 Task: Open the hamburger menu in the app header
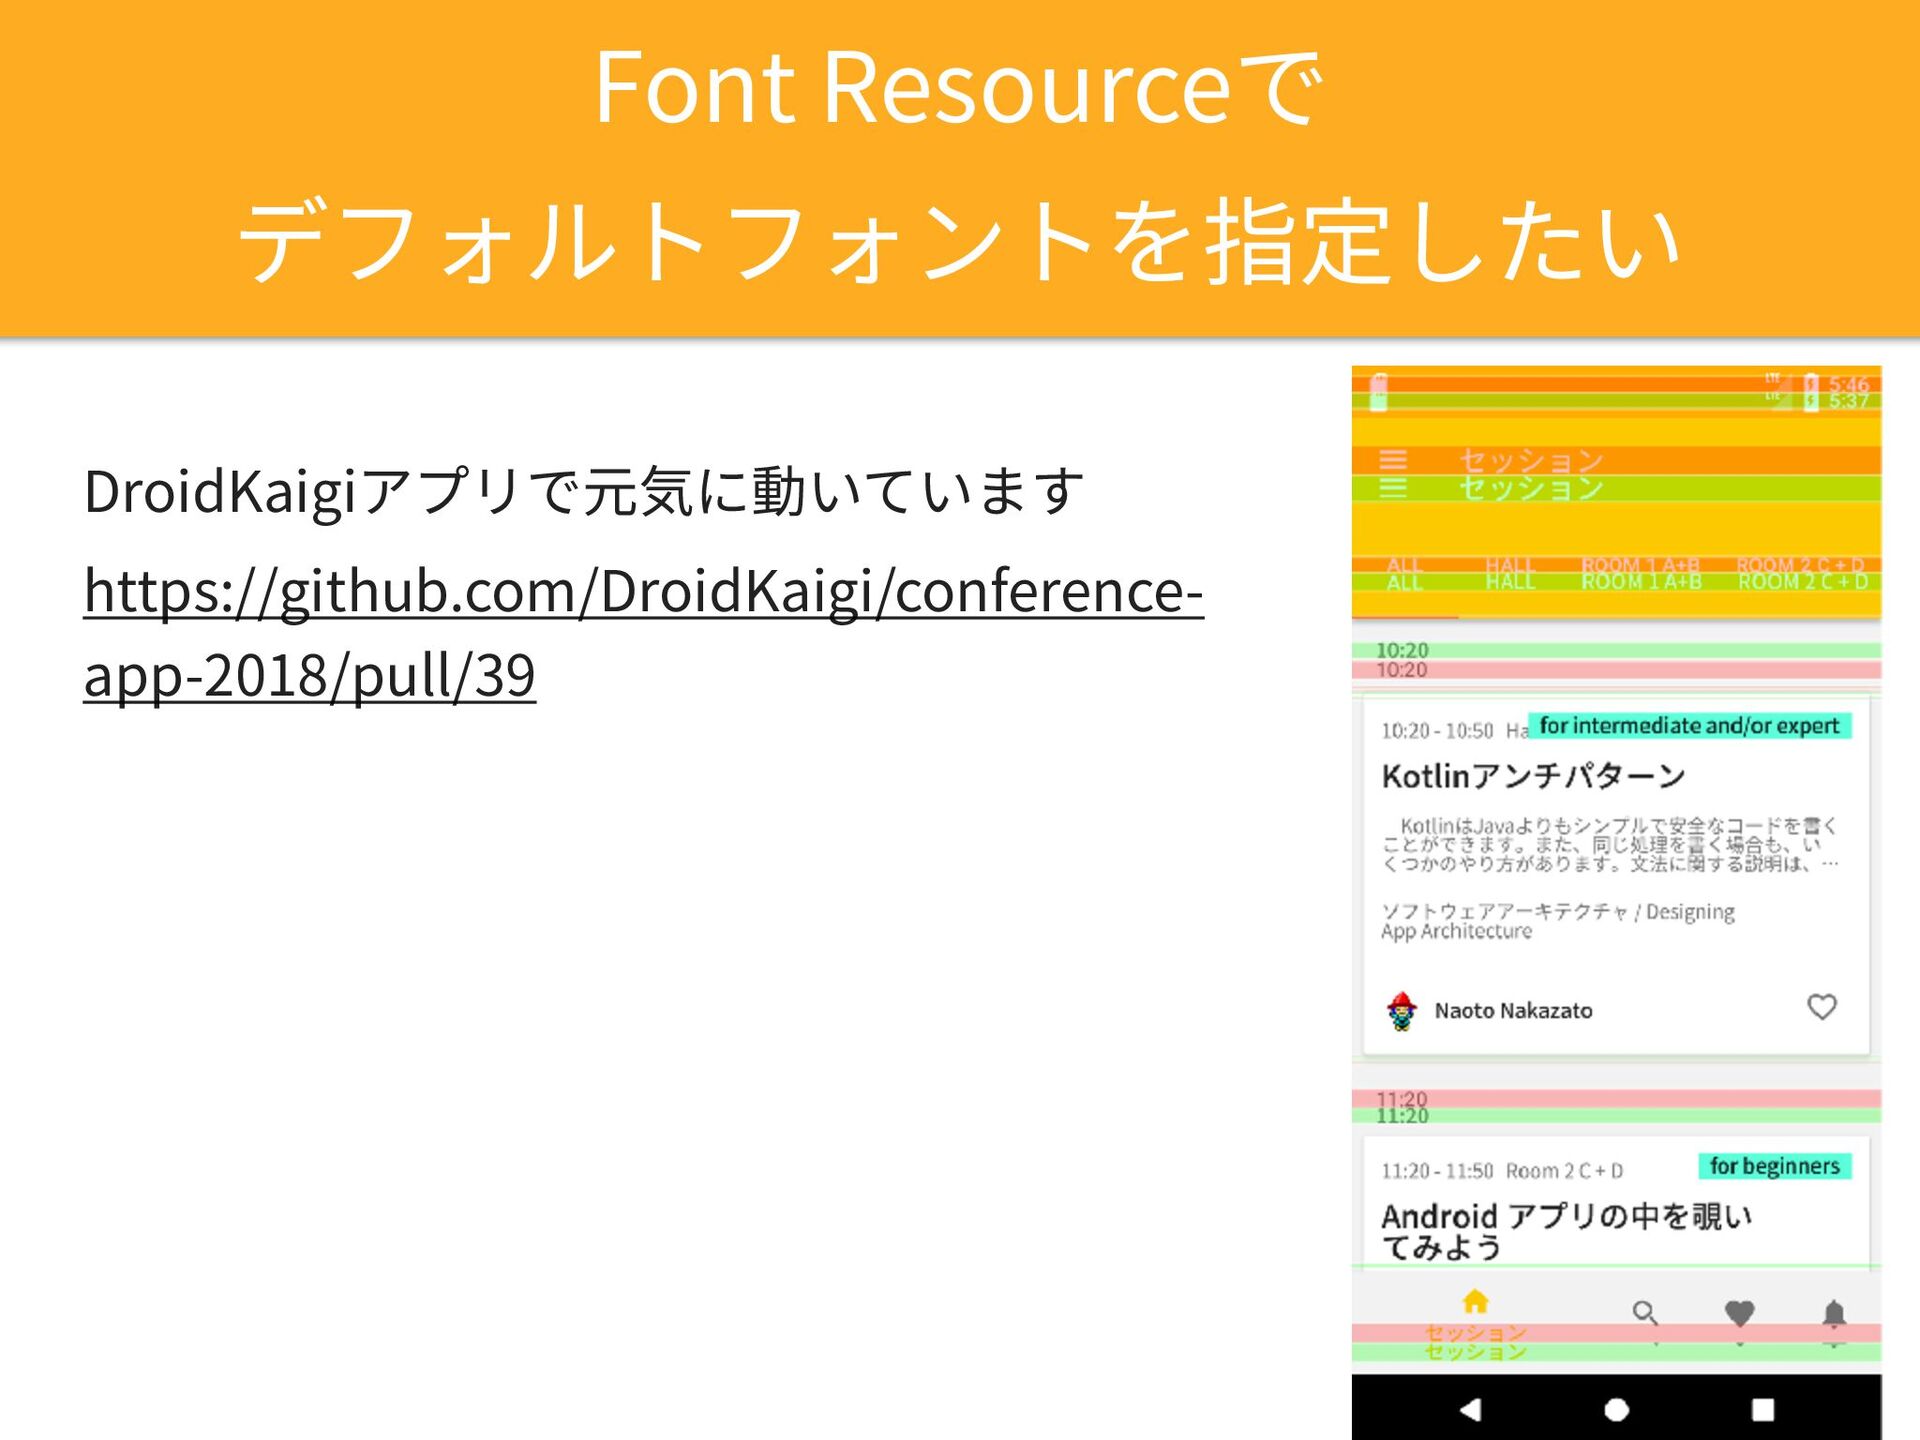1393,473
